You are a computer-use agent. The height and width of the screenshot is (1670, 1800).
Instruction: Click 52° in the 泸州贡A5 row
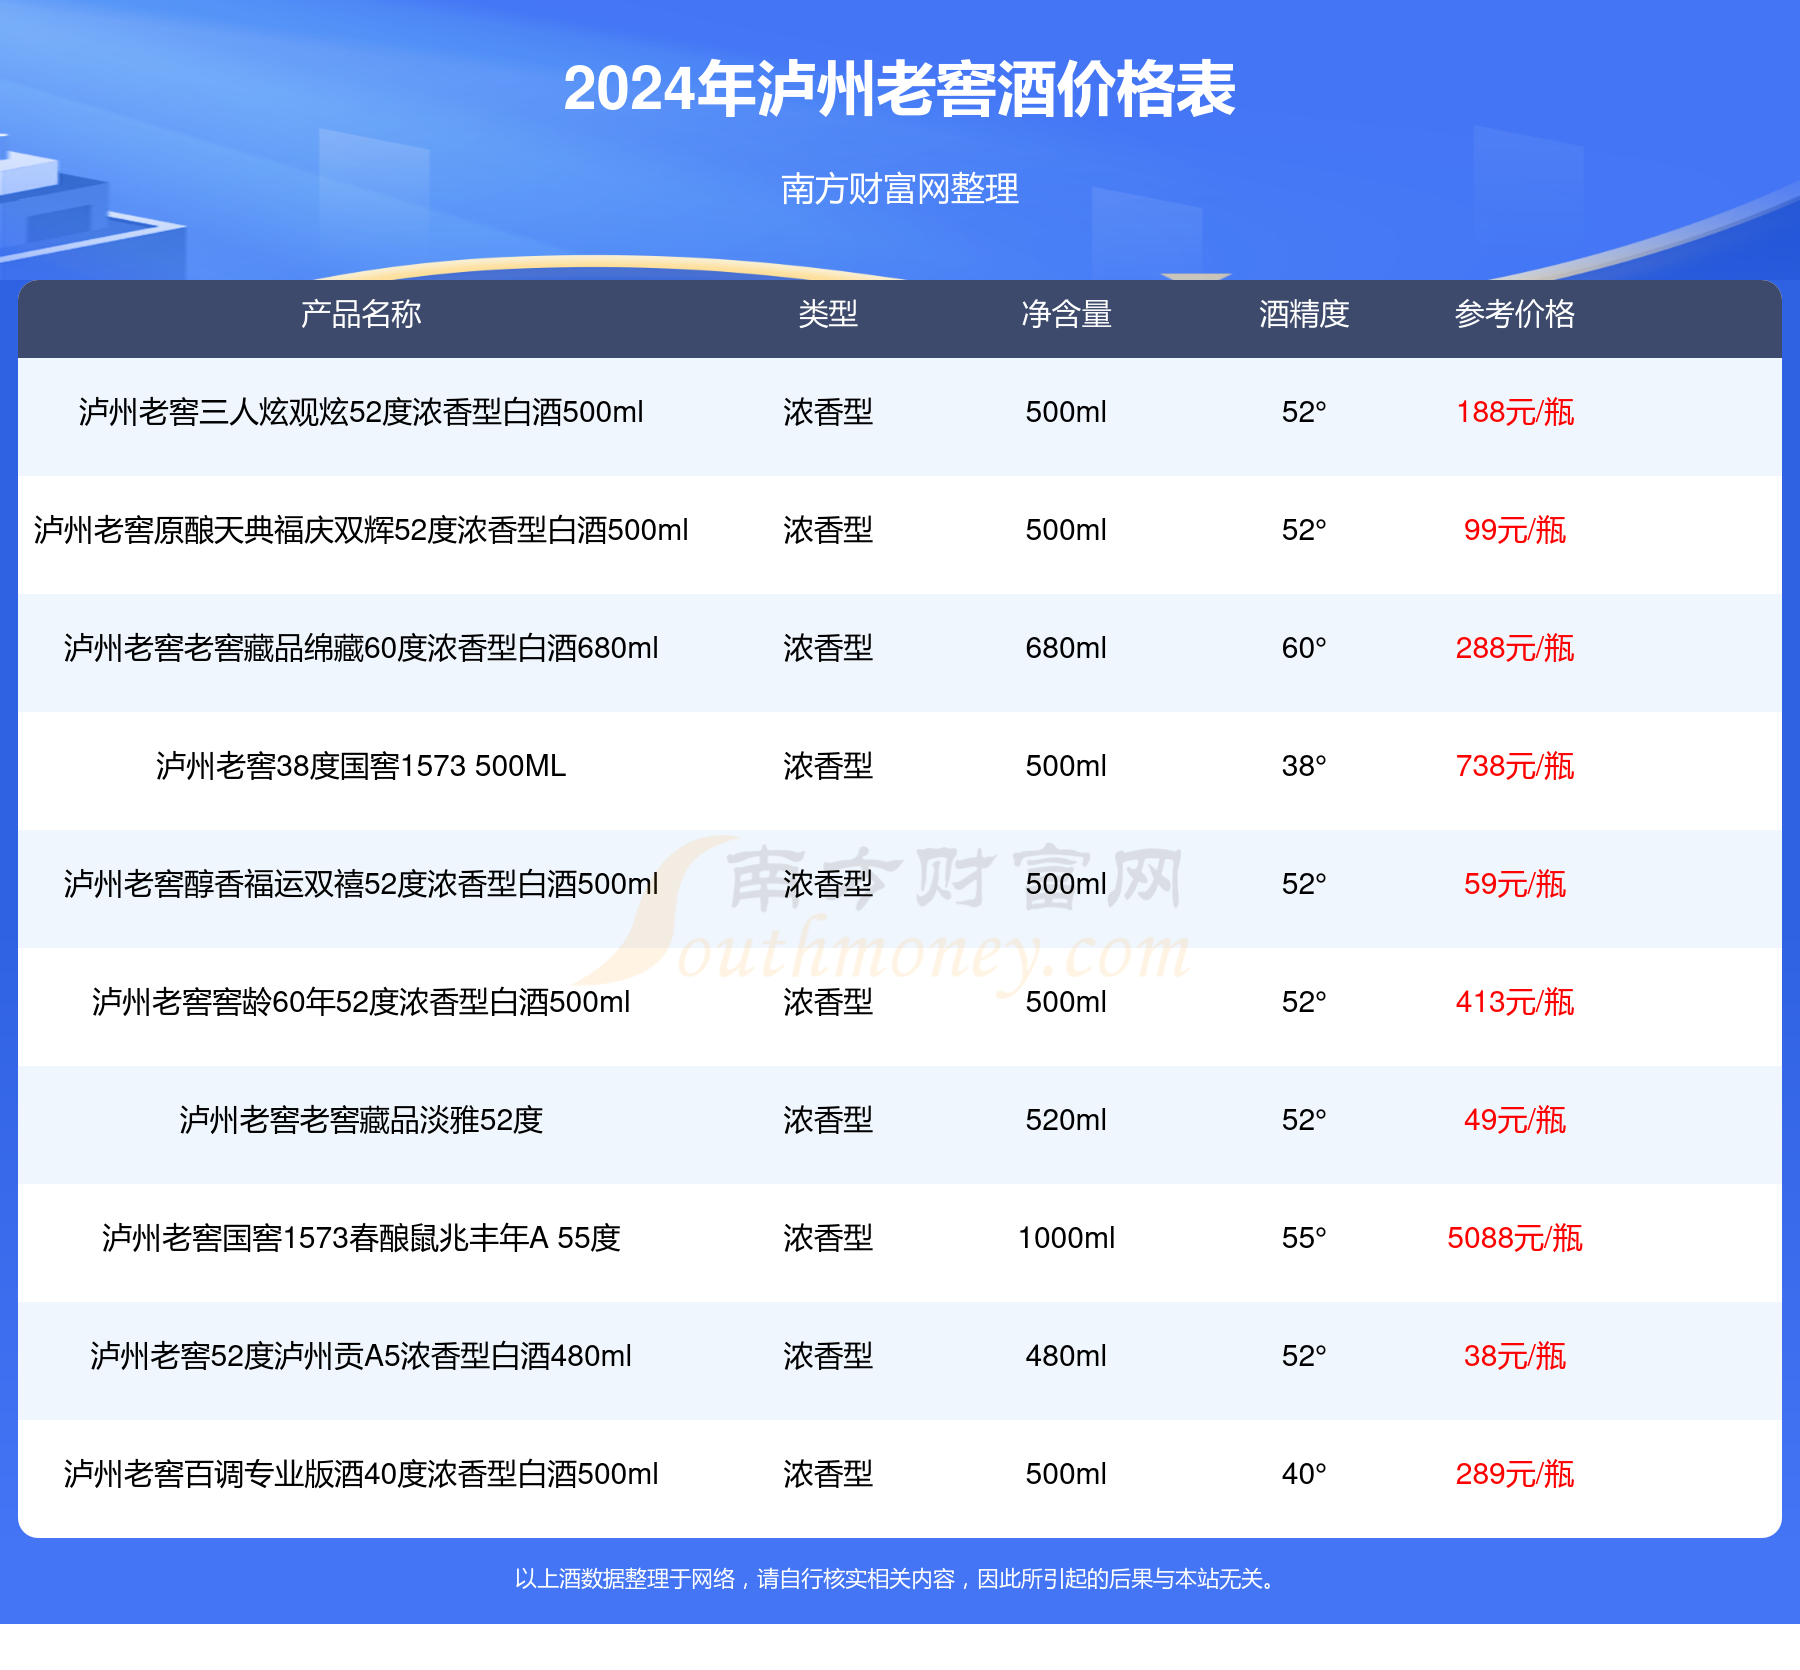1304,1356
